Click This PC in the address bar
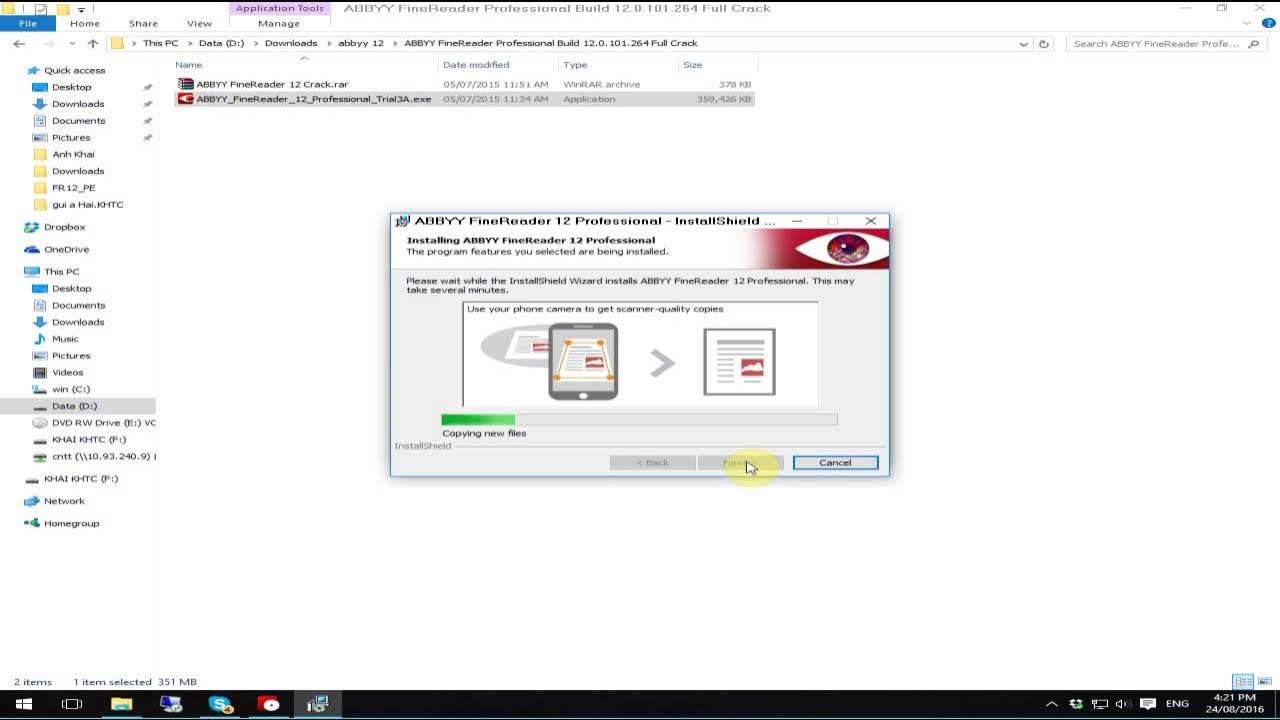 [160, 44]
